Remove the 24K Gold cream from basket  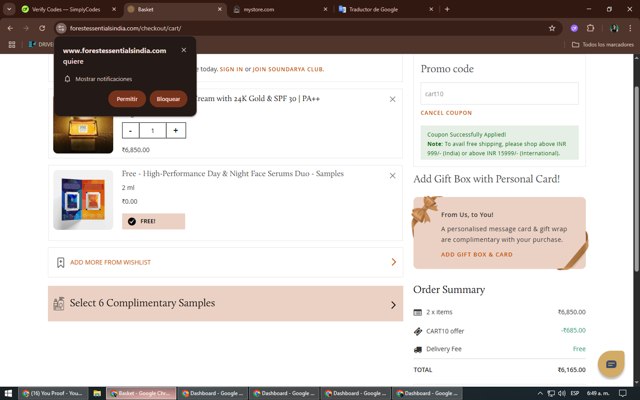(x=392, y=99)
